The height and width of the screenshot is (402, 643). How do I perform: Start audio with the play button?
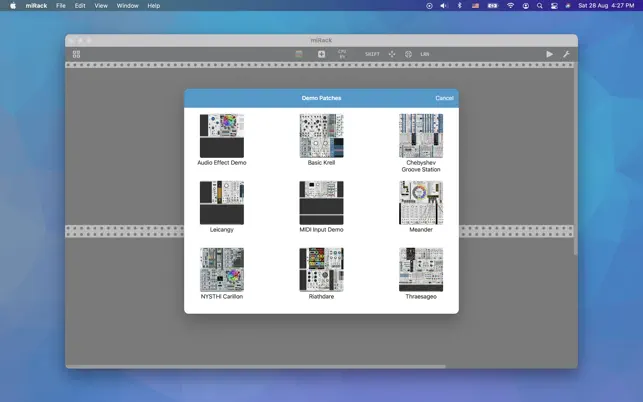(550, 54)
